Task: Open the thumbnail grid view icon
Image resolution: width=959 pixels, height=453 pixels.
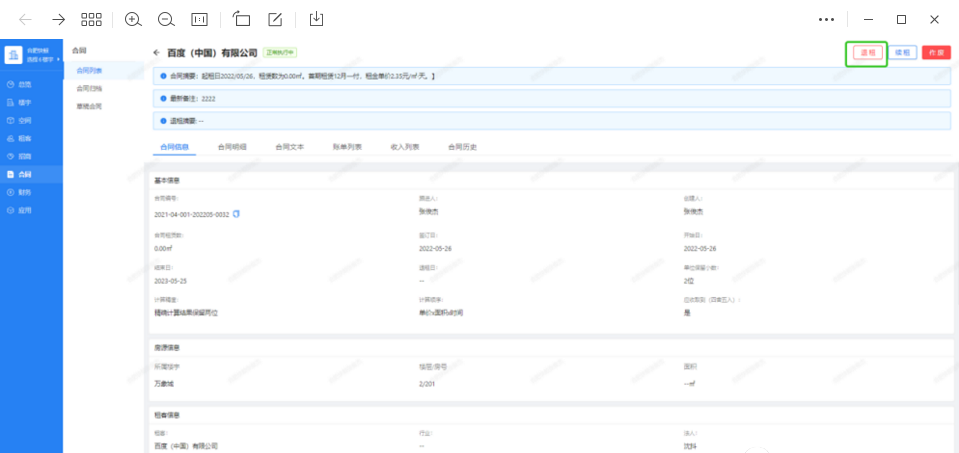Action: click(91, 19)
